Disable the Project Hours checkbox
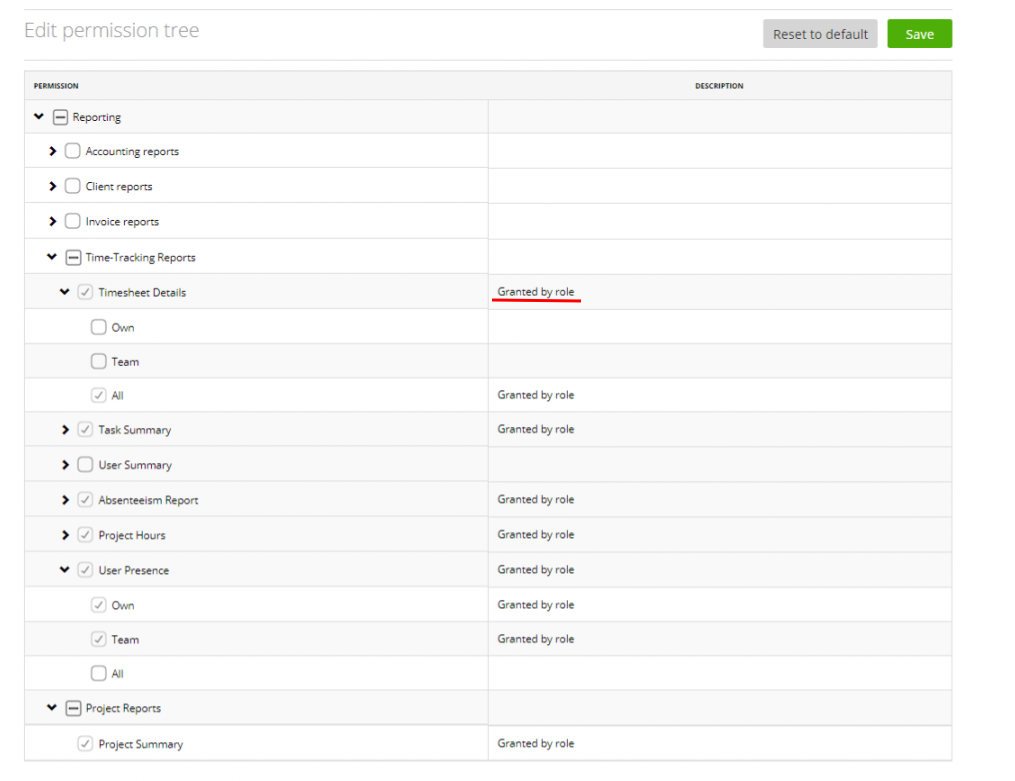 click(85, 535)
